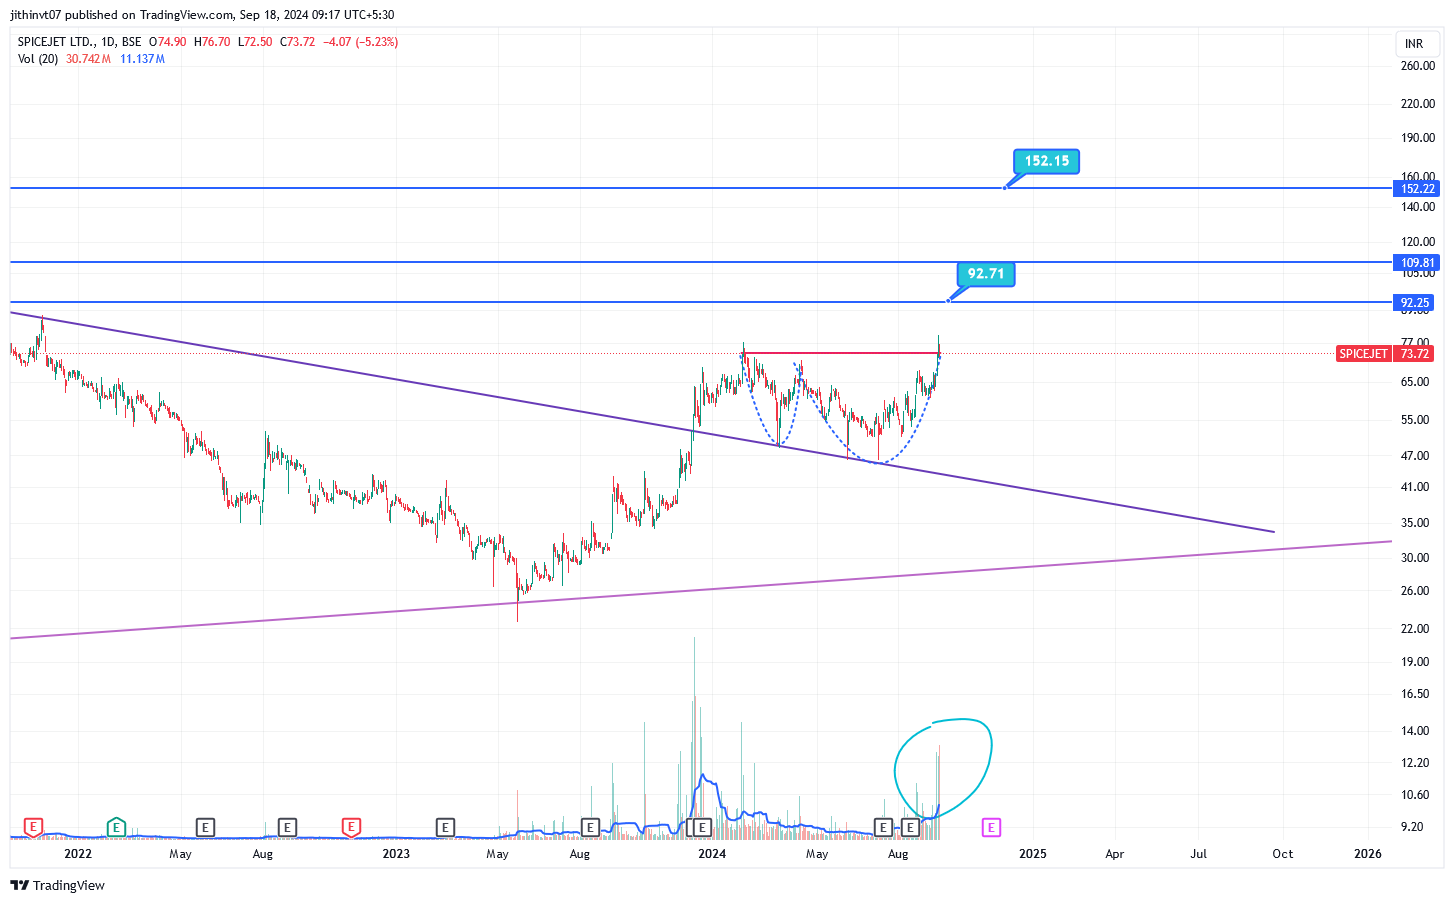Click the 26.00 price axis label

[x=1415, y=591]
